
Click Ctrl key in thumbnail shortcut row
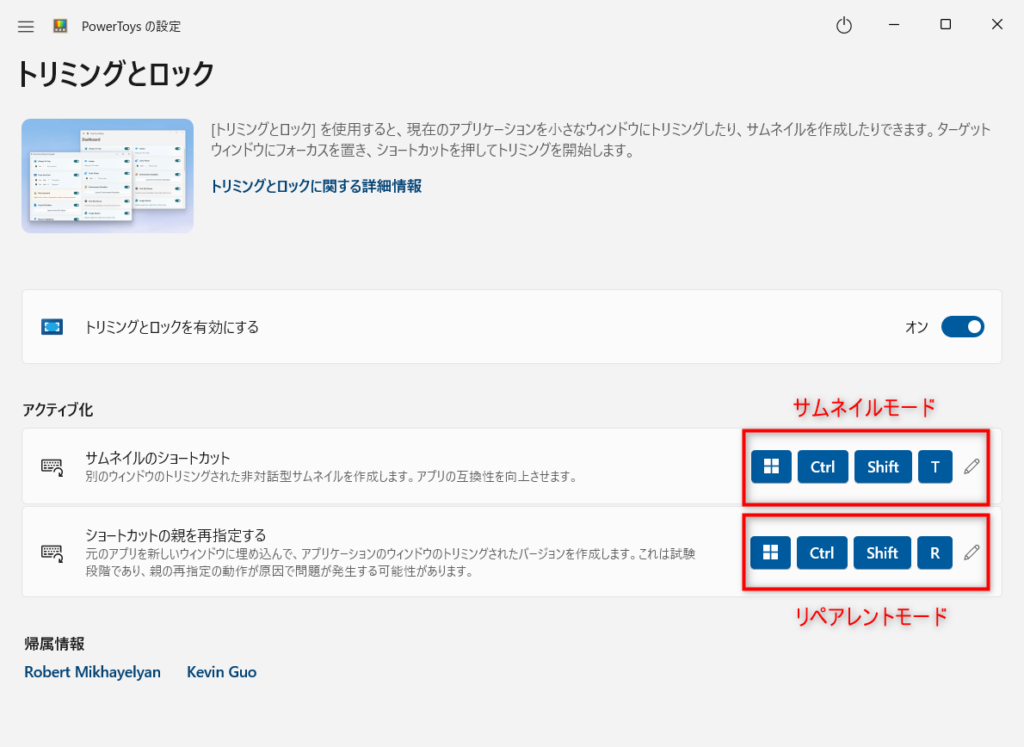(x=823, y=467)
